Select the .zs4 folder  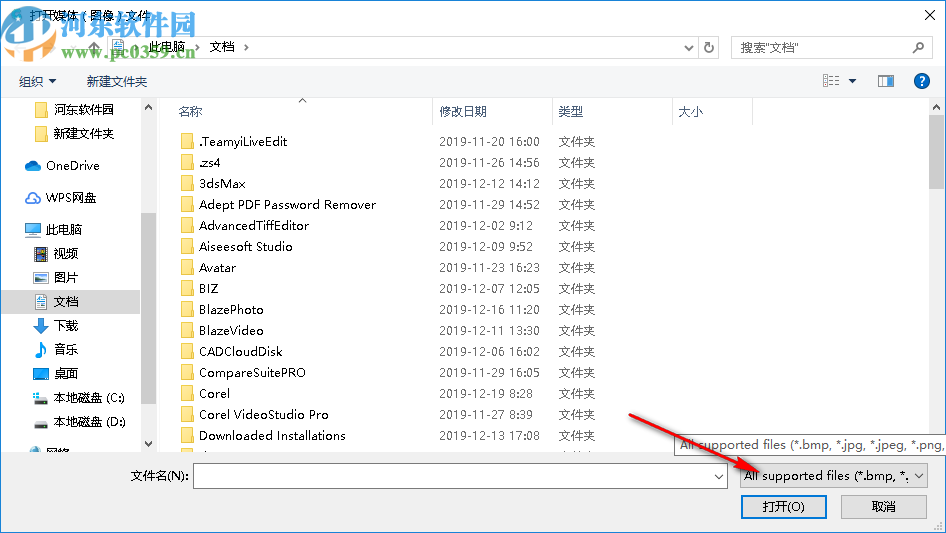[x=209, y=163]
